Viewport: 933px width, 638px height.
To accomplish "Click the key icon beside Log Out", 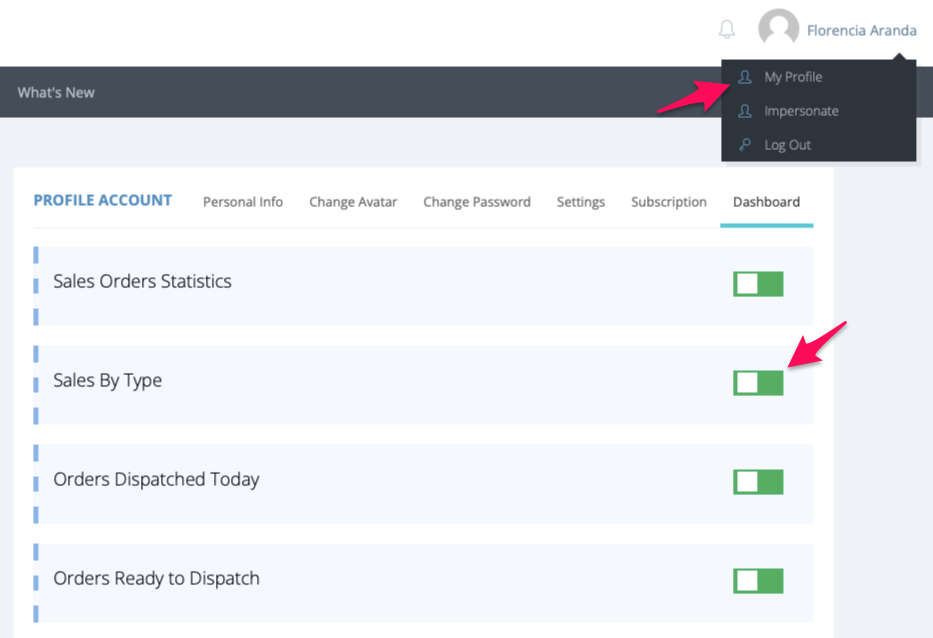I will coord(744,145).
